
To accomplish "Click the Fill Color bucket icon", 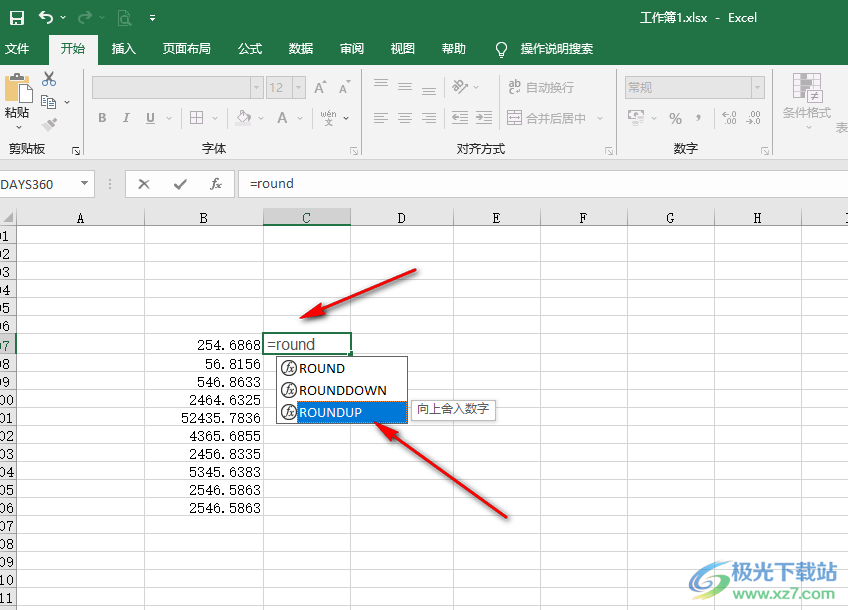I will tap(244, 118).
